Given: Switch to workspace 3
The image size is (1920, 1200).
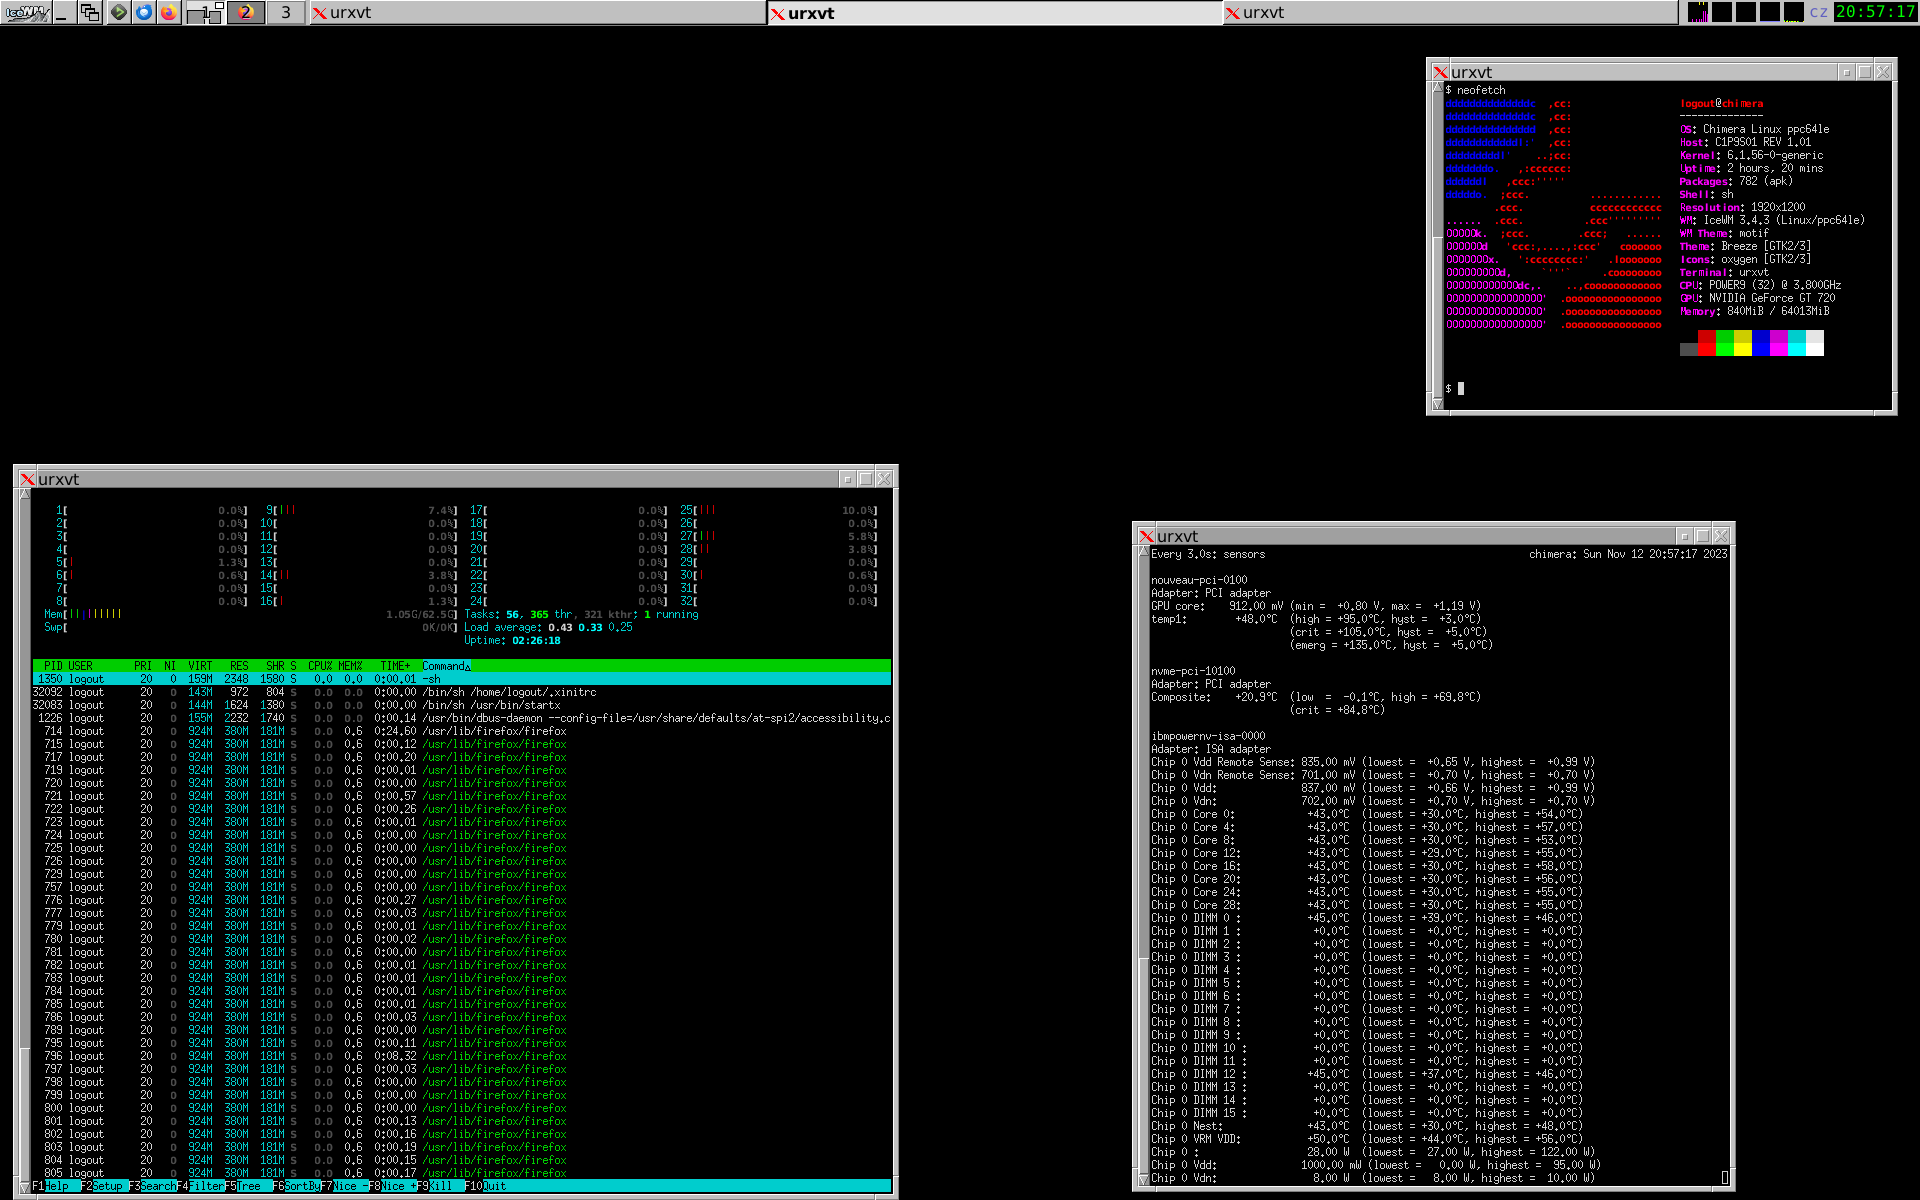Looking at the screenshot, I should (x=286, y=12).
